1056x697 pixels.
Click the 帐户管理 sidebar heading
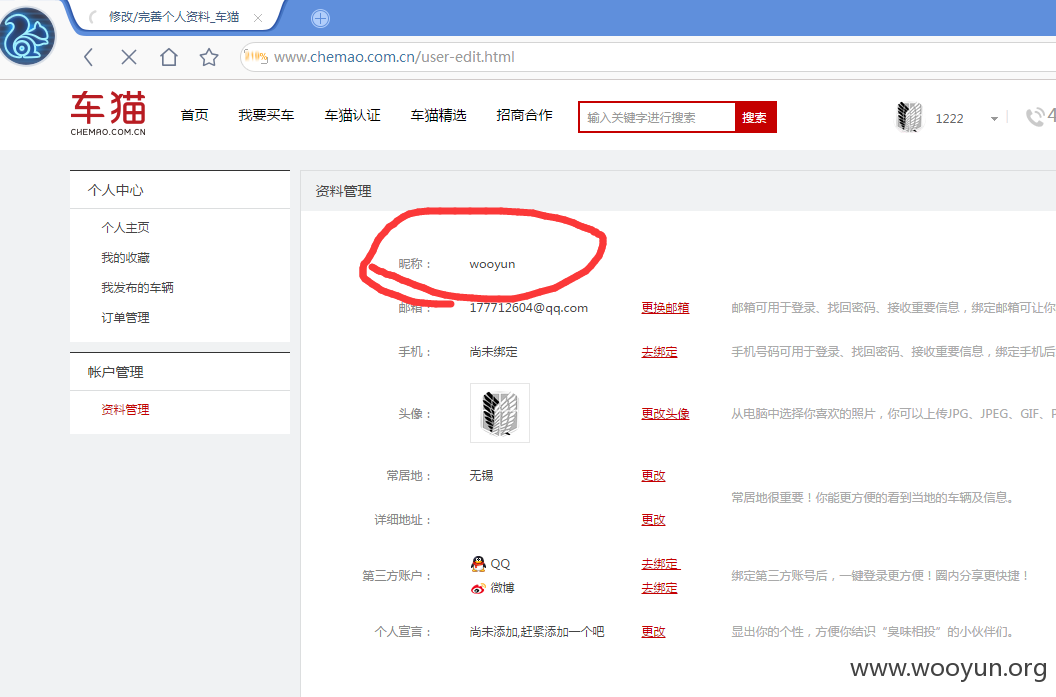pos(115,372)
